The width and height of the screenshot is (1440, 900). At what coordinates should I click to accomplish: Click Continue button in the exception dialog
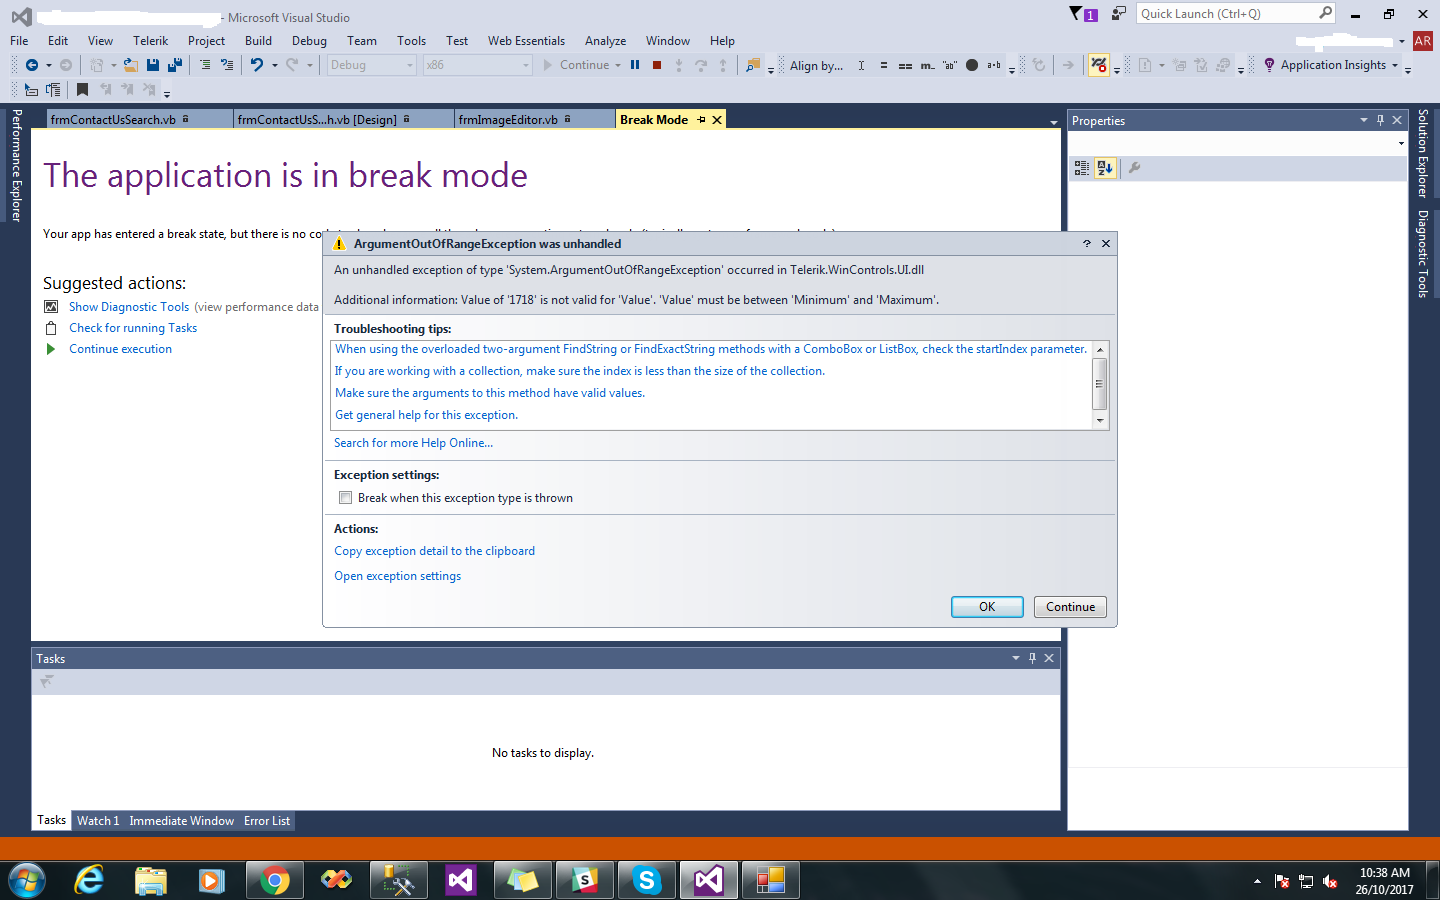coord(1070,607)
